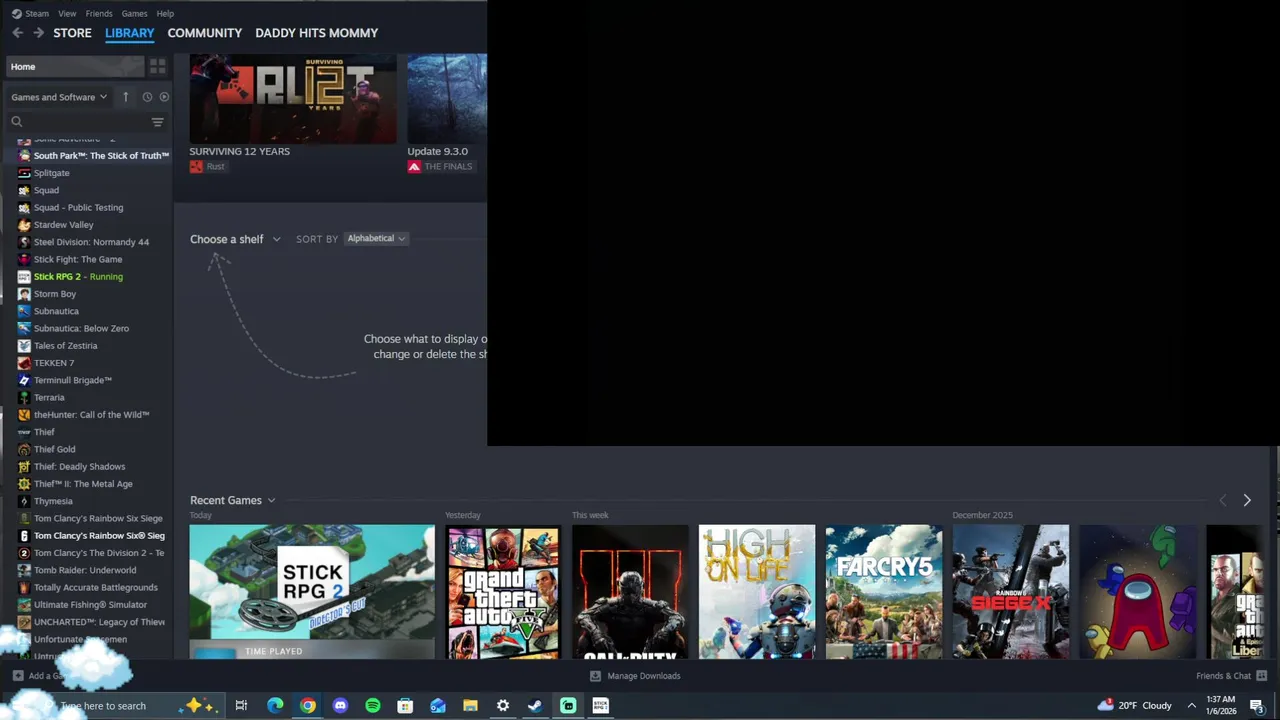
Task: Select Tom Clancy's Rainbow Six Siege row
Action: [98, 518]
